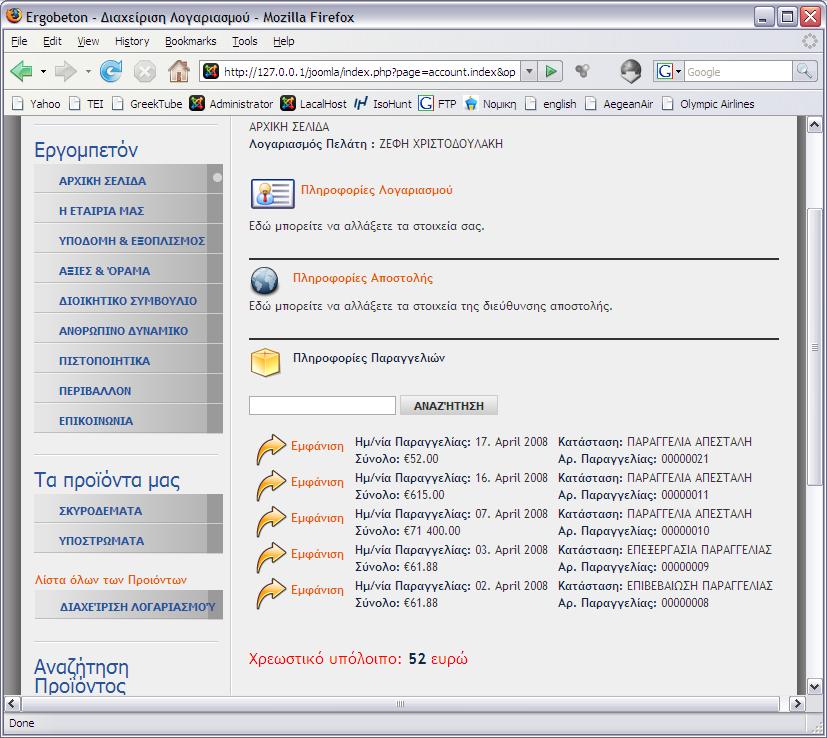Open the search engine selector dropdown
Screen dimensions: 827x738
678,71
